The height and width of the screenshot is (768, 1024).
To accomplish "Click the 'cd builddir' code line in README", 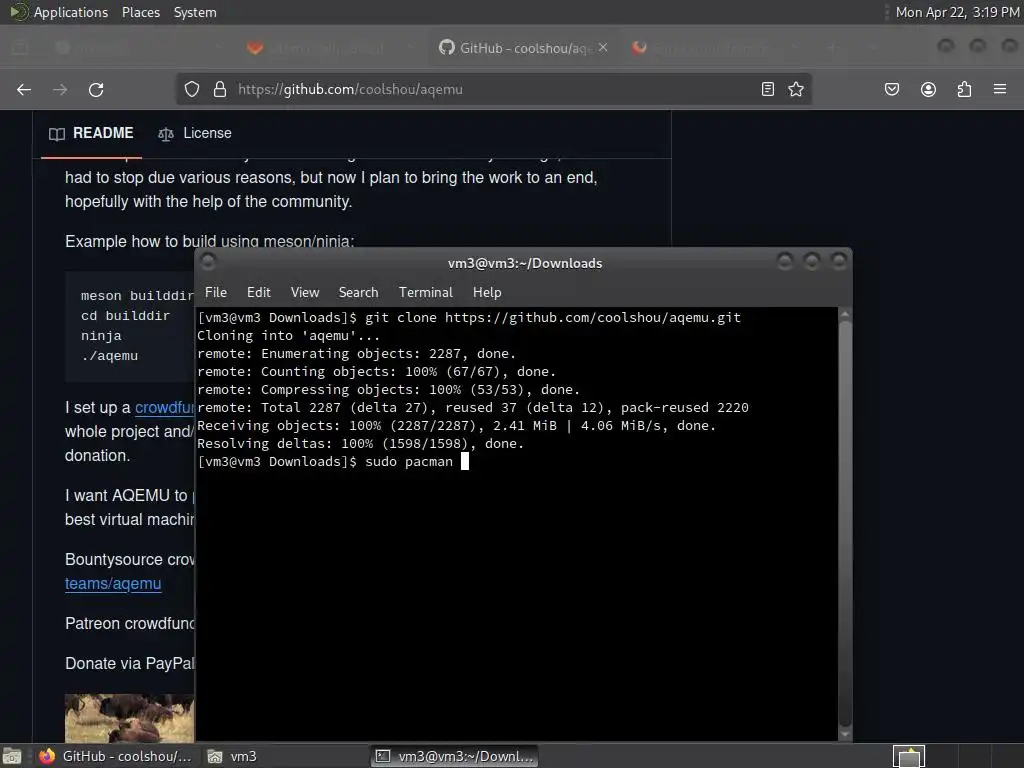I will tap(125, 316).
